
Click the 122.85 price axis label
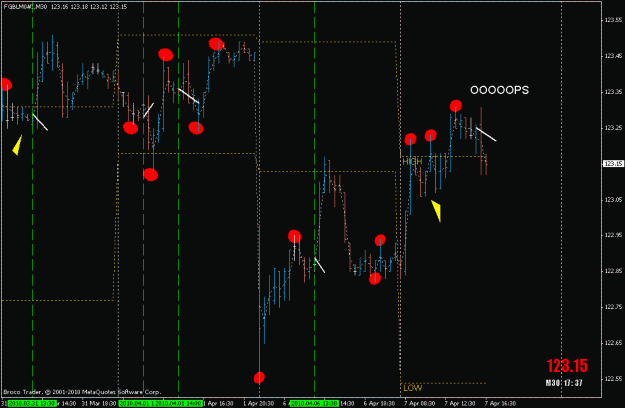click(x=613, y=271)
